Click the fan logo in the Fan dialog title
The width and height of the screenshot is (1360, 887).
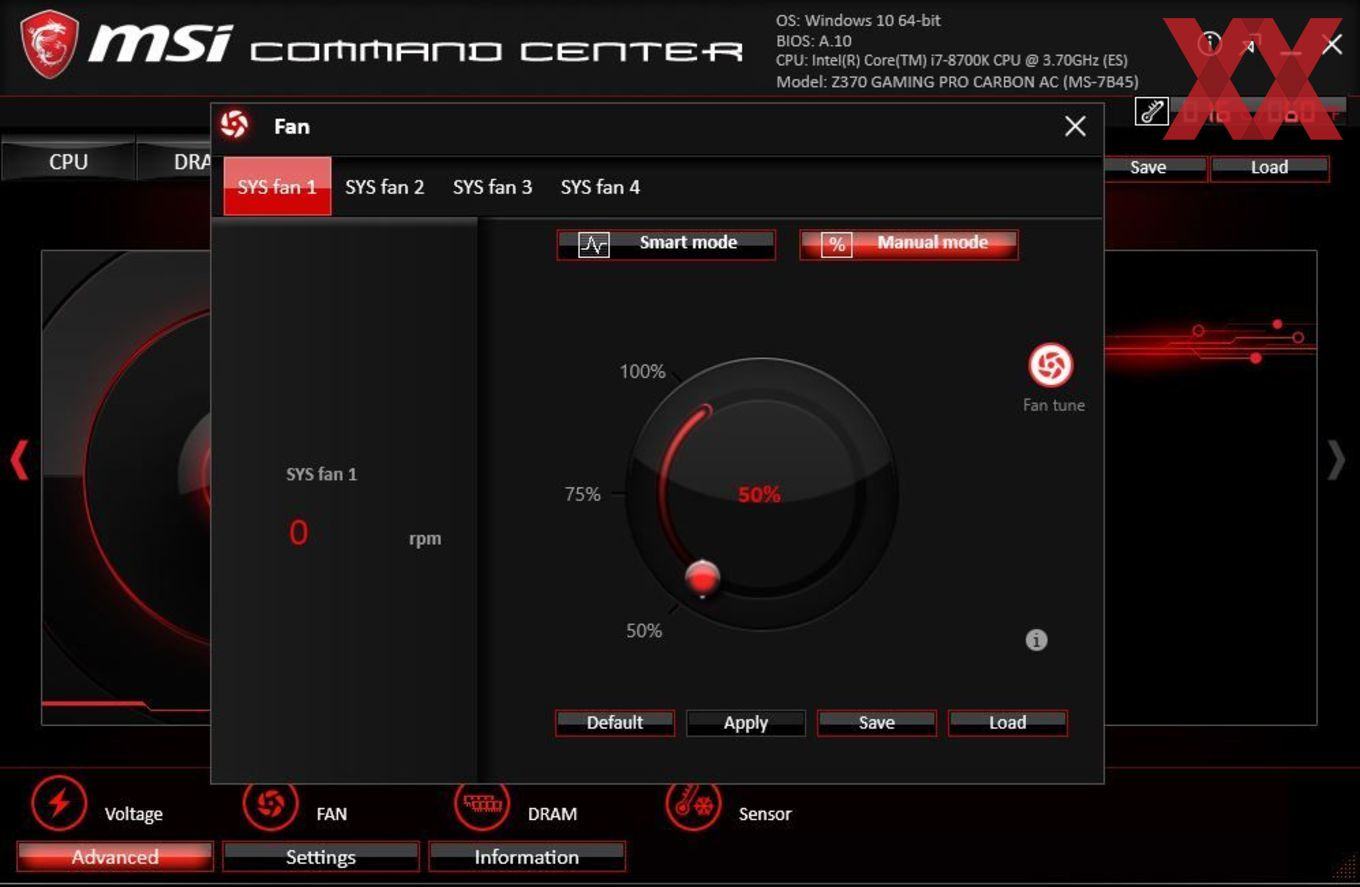pos(234,125)
